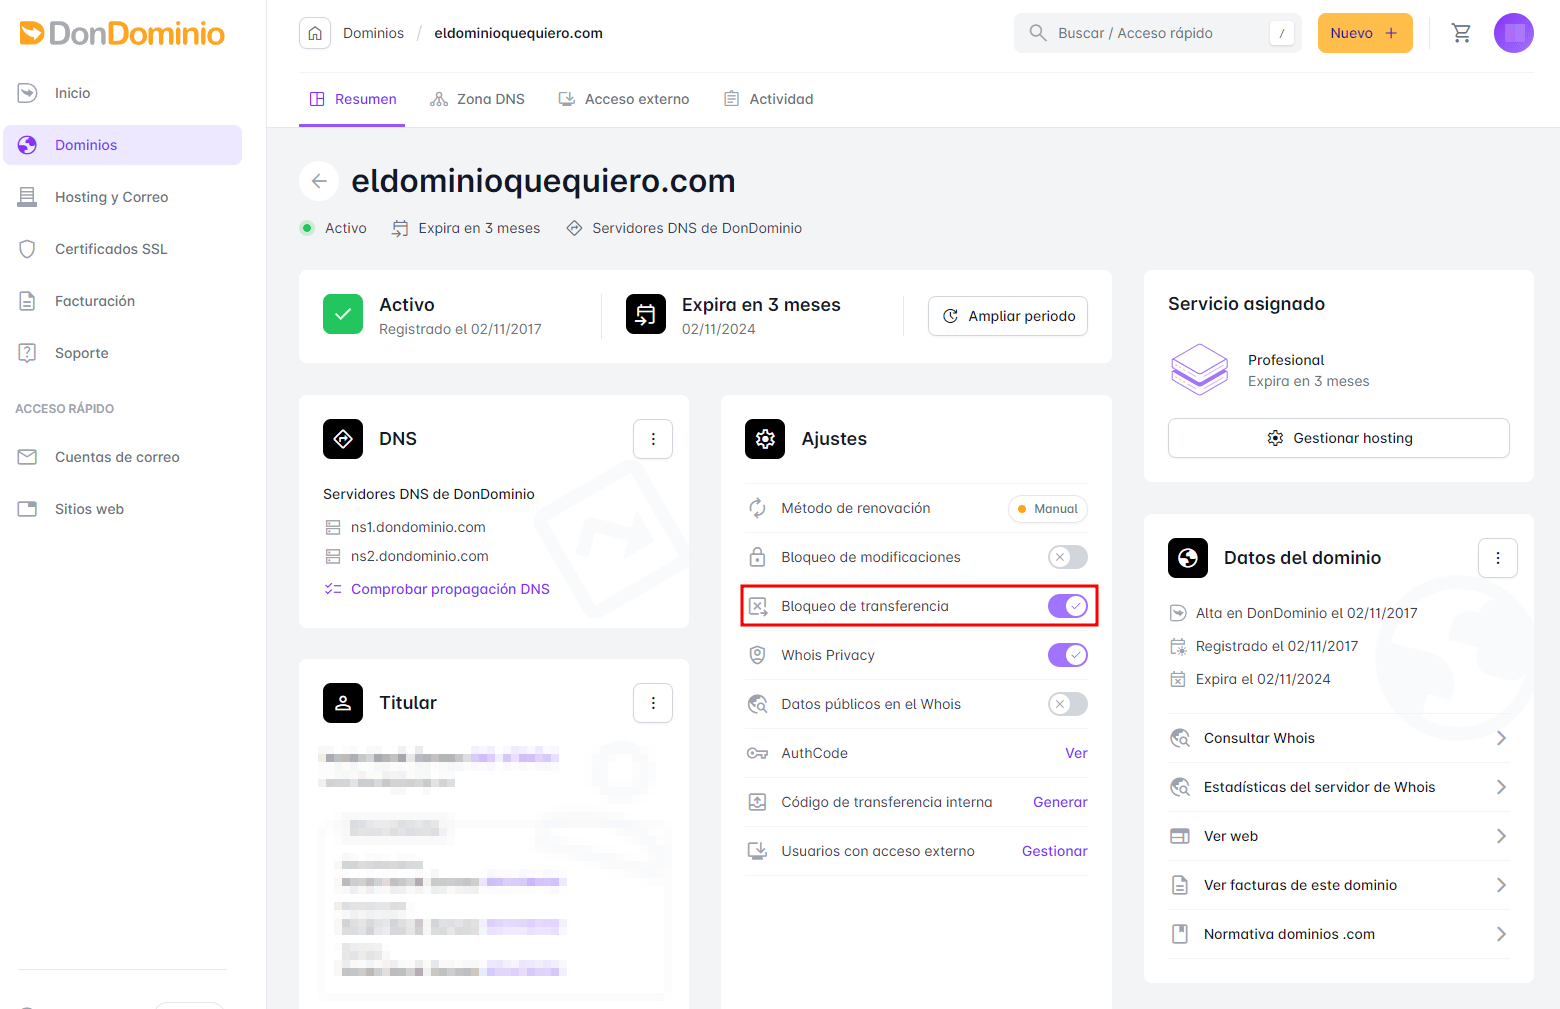Click the Servidores DNS diamond icon in header
The height and width of the screenshot is (1009, 1560).
click(574, 228)
